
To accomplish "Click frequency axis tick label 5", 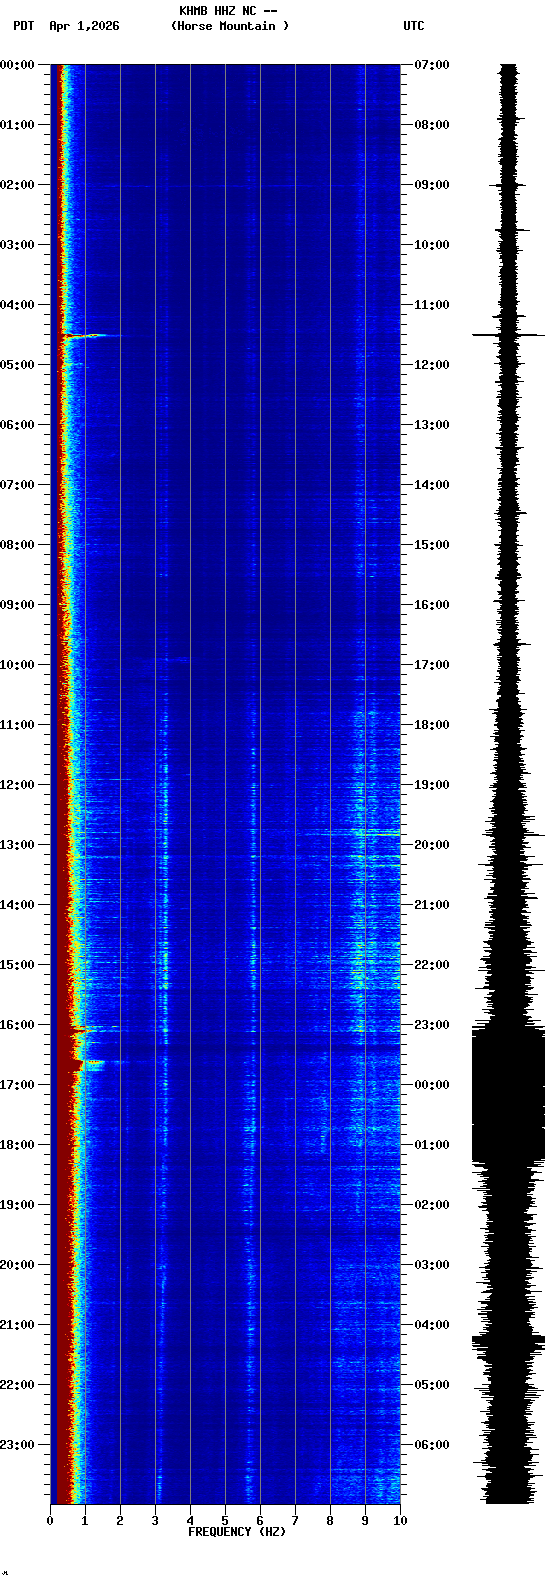I will point(225,1521).
